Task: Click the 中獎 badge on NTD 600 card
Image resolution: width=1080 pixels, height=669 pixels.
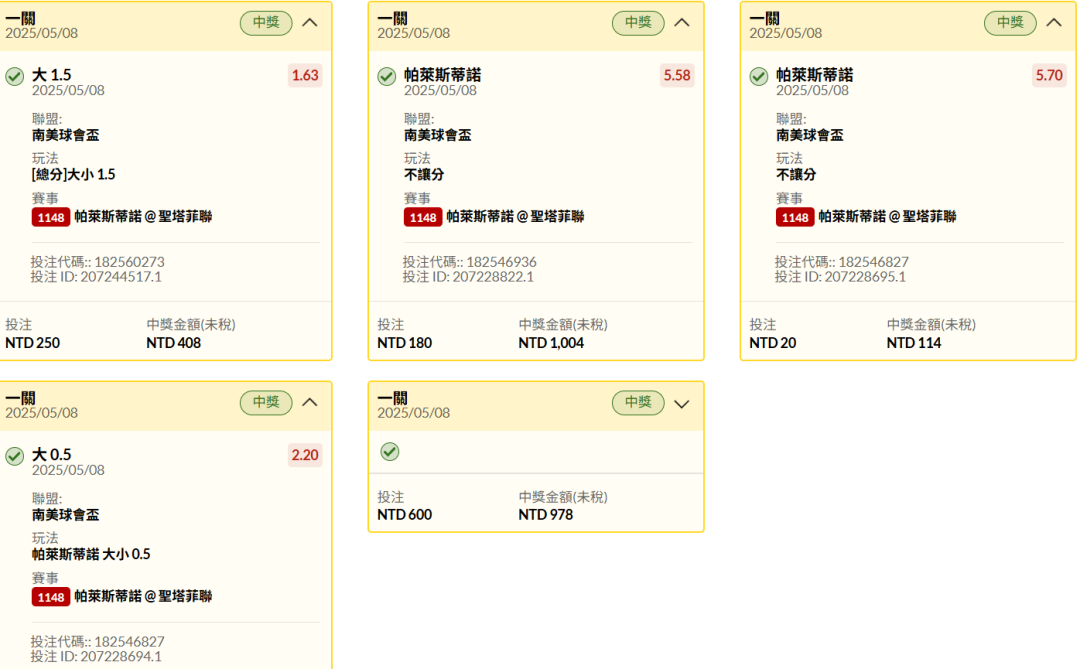Action: point(638,402)
